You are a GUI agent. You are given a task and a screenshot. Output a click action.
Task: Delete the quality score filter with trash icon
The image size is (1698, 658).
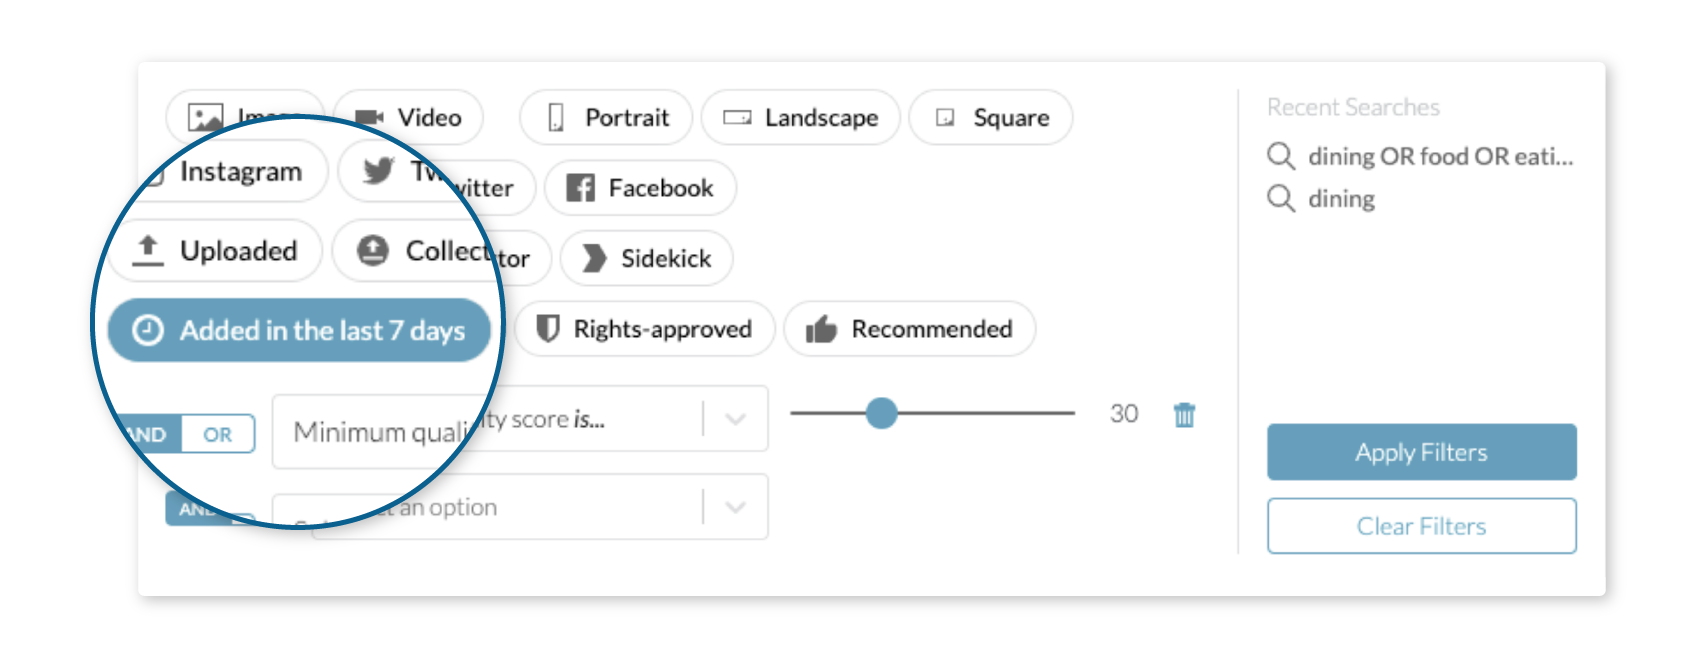click(x=1184, y=414)
